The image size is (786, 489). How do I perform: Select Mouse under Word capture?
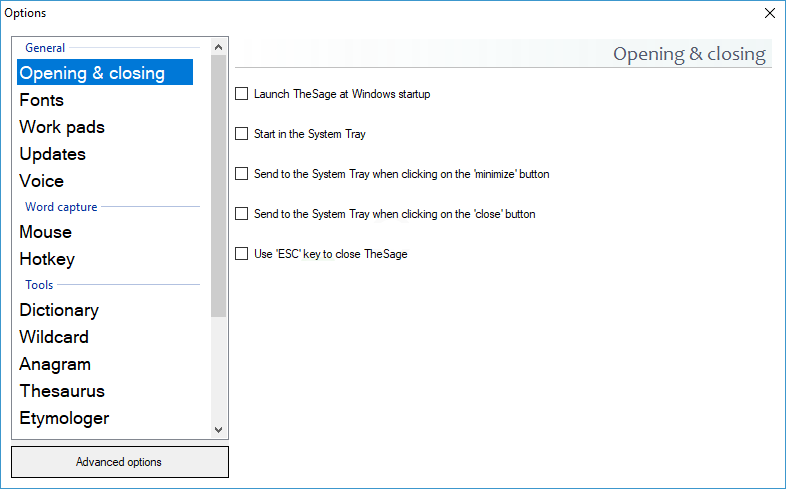pyautogui.click(x=46, y=232)
